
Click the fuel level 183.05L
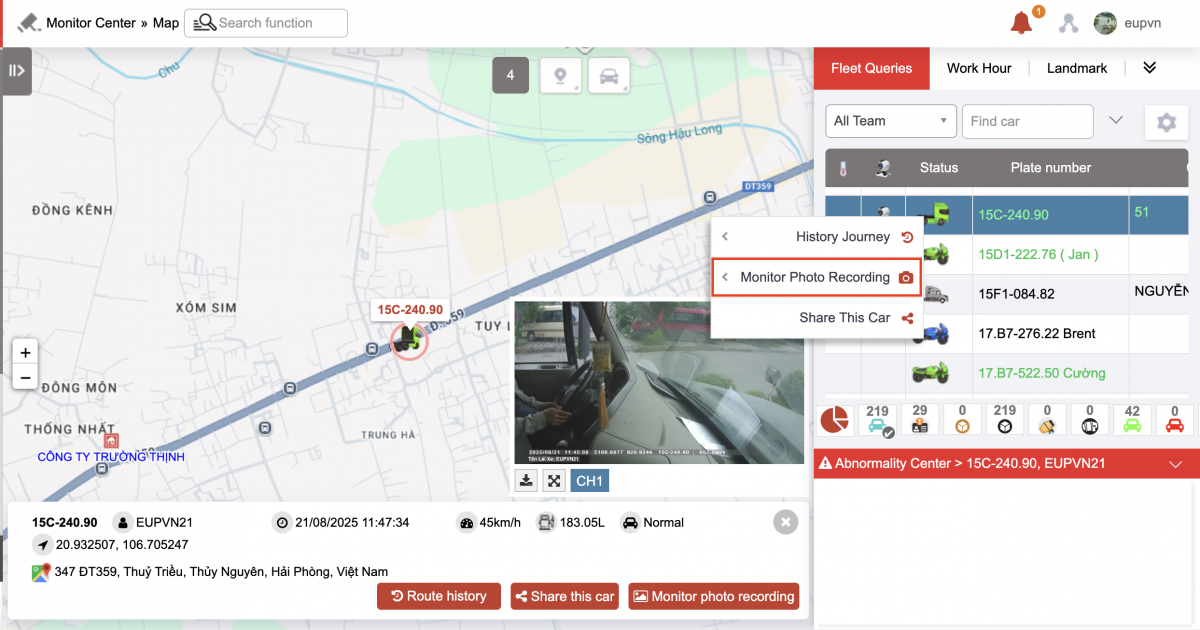(583, 522)
